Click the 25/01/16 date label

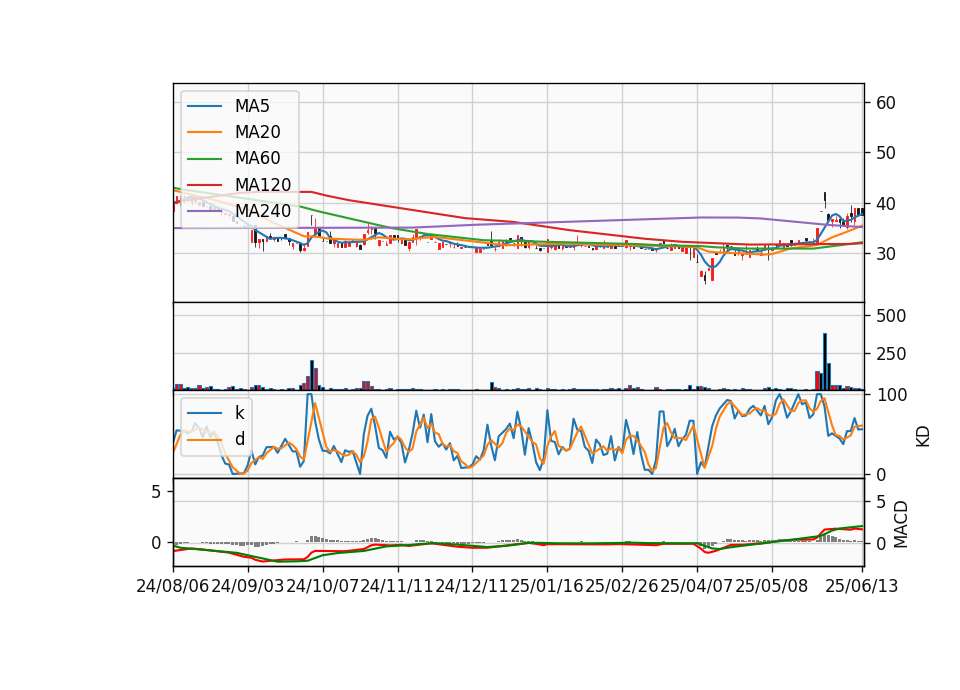click(x=547, y=586)
